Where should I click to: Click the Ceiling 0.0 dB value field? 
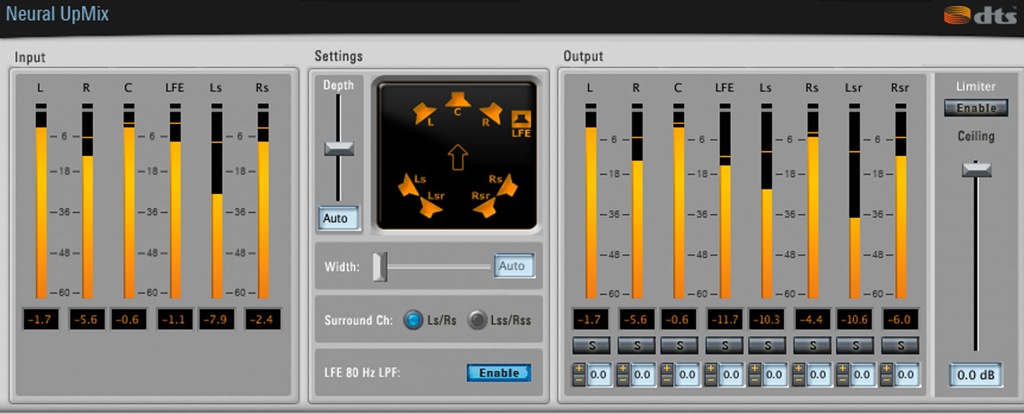coord(976,375)
